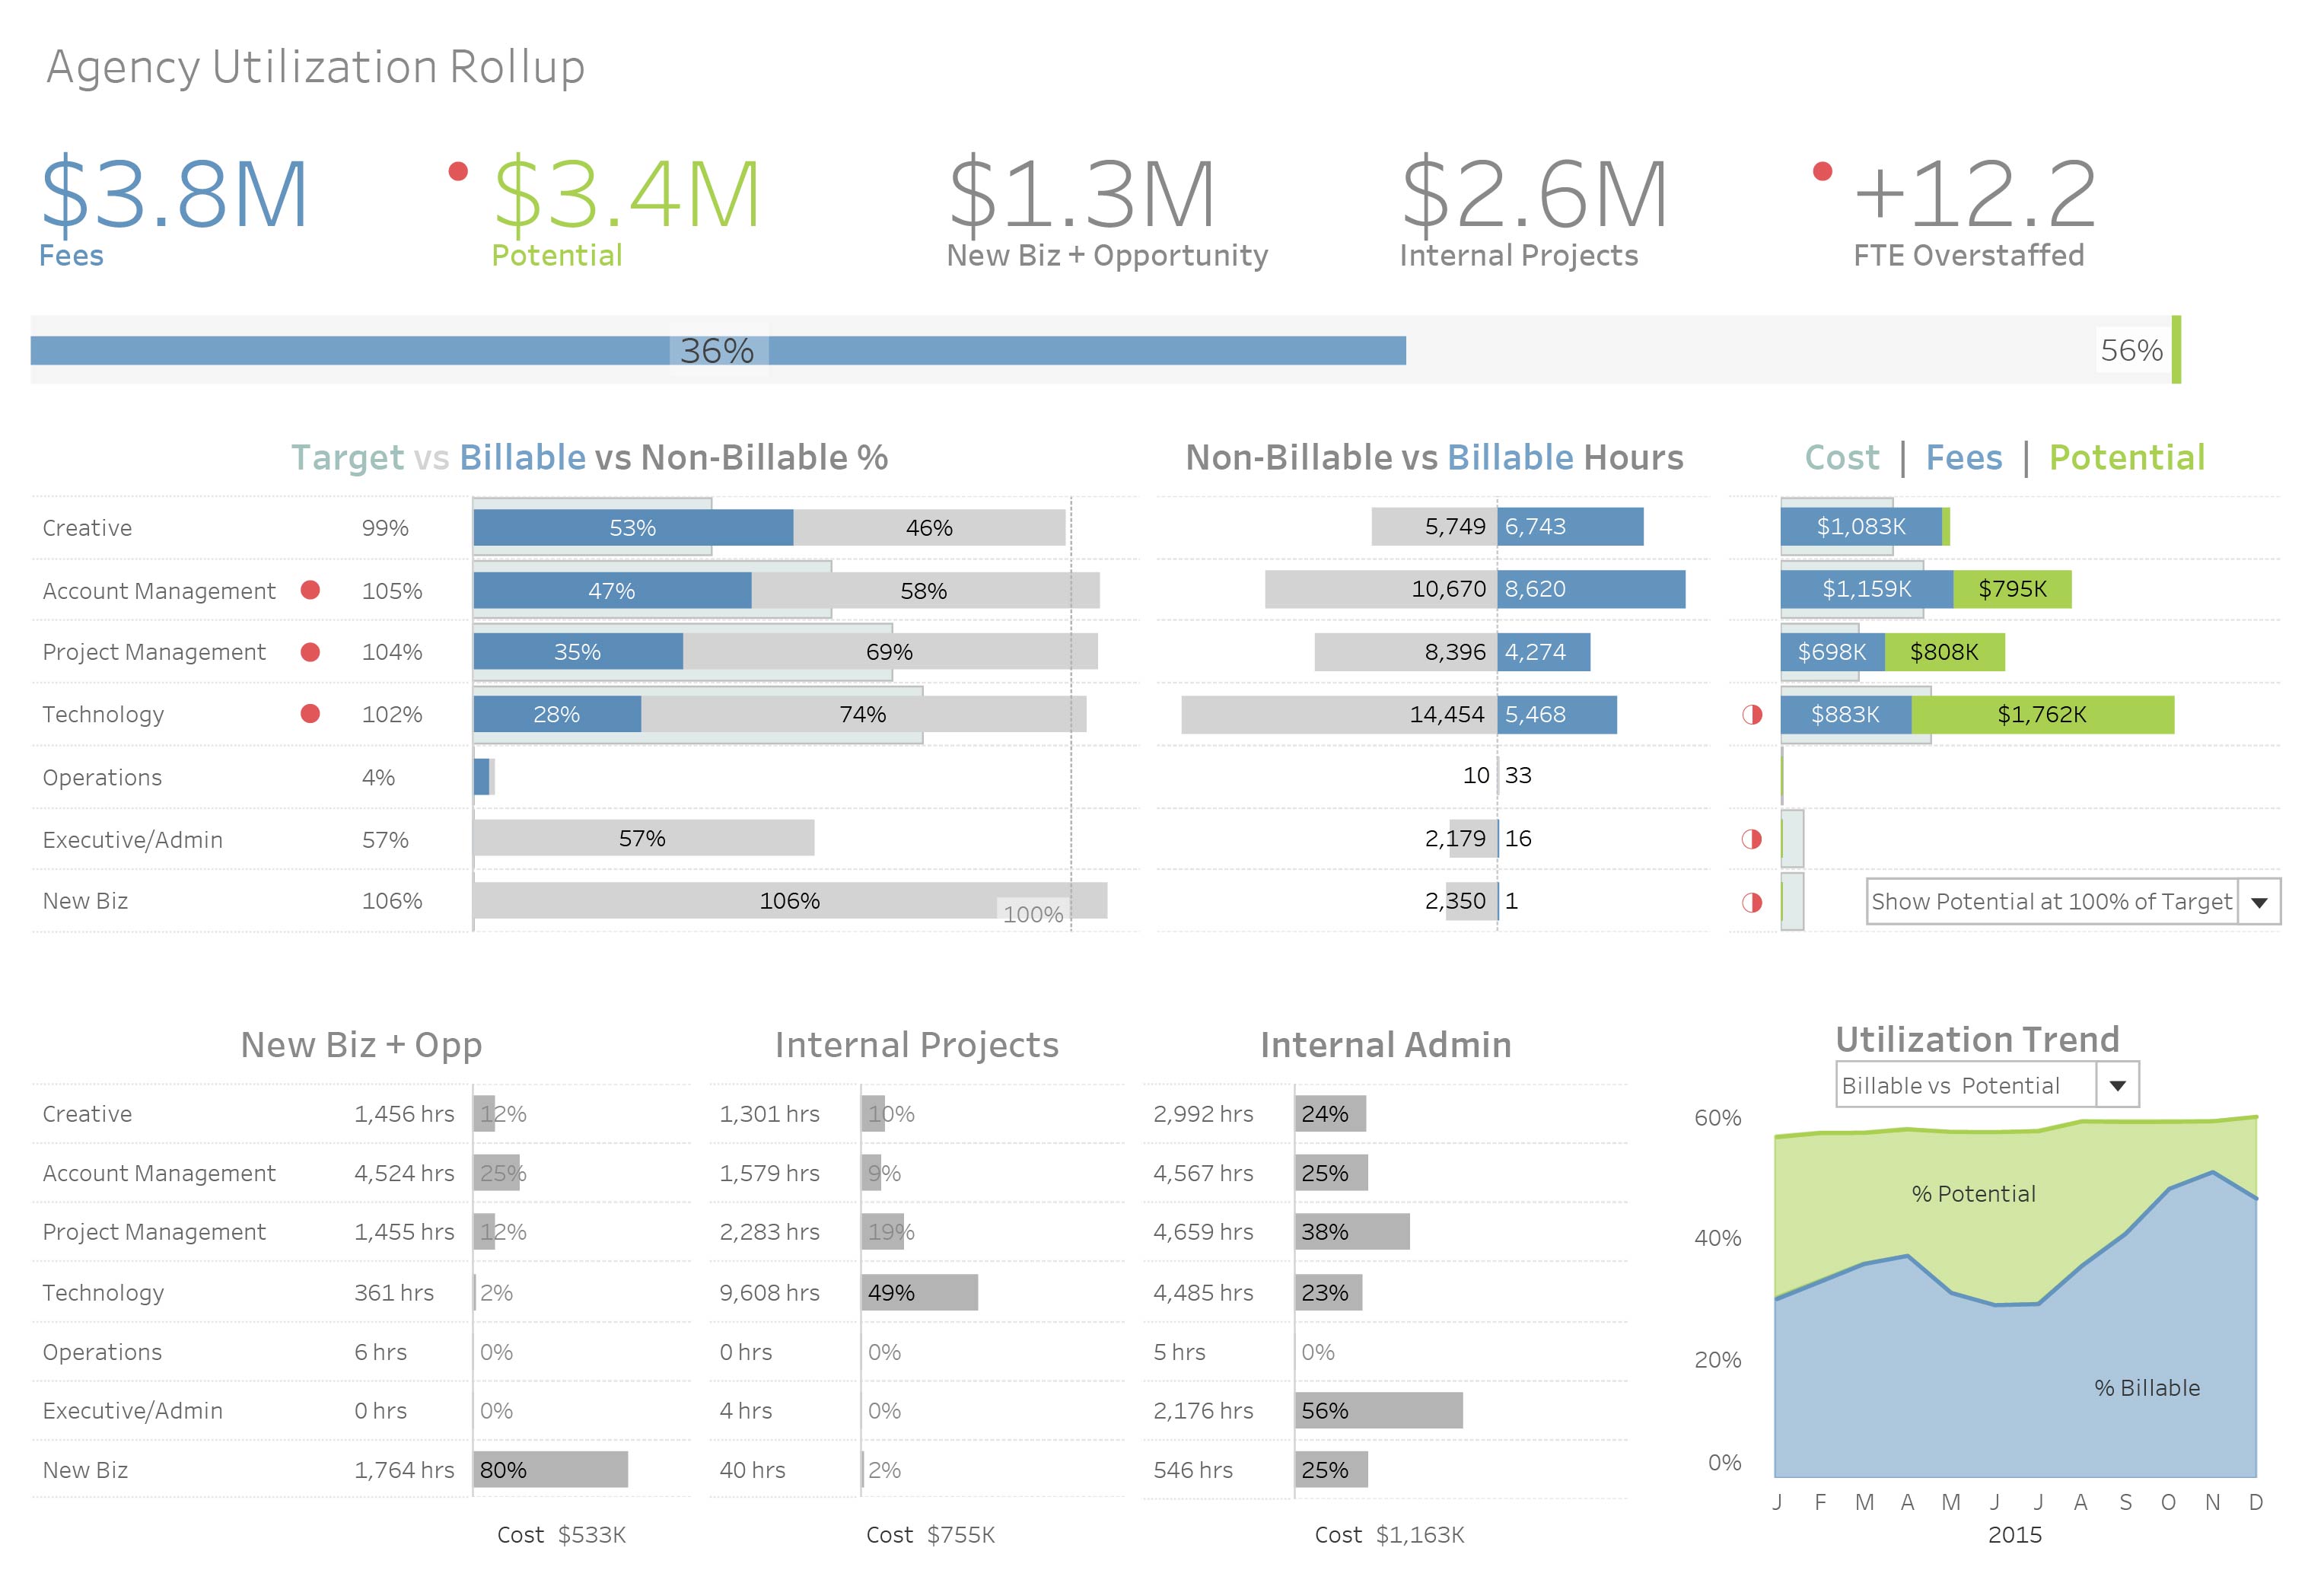Click arrow of Billable vs Potential dropdown
The height and width of the screenshot is (1583, 2324).
pos(2117,1085)
